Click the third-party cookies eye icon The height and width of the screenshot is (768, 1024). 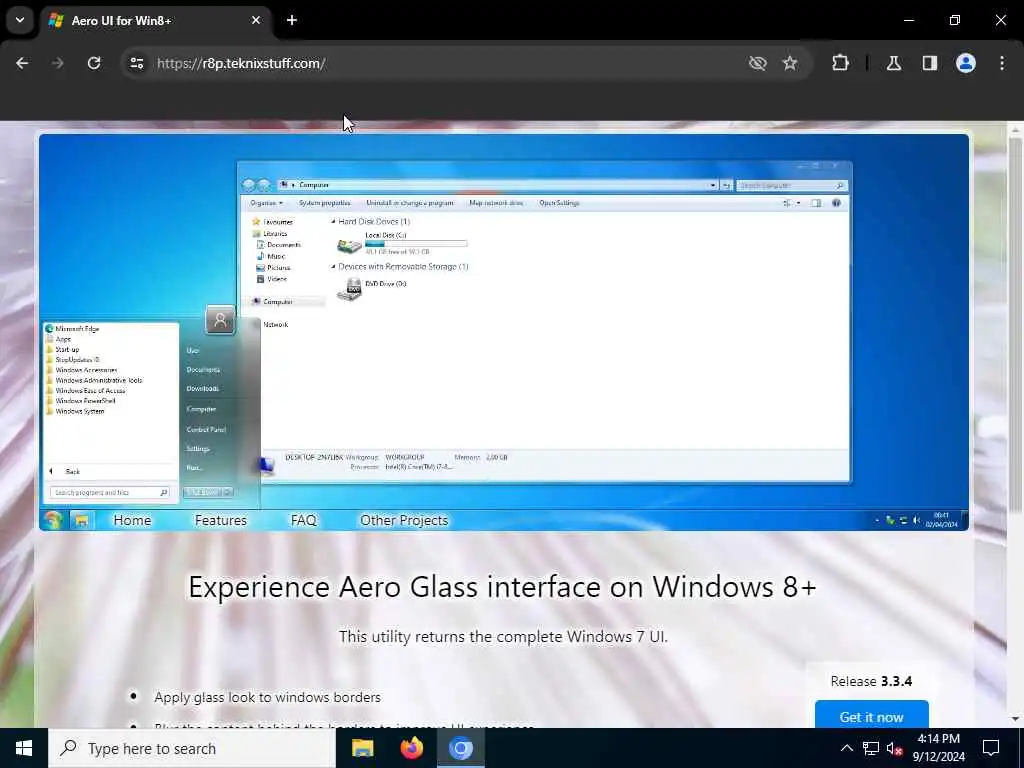(758, 63)
